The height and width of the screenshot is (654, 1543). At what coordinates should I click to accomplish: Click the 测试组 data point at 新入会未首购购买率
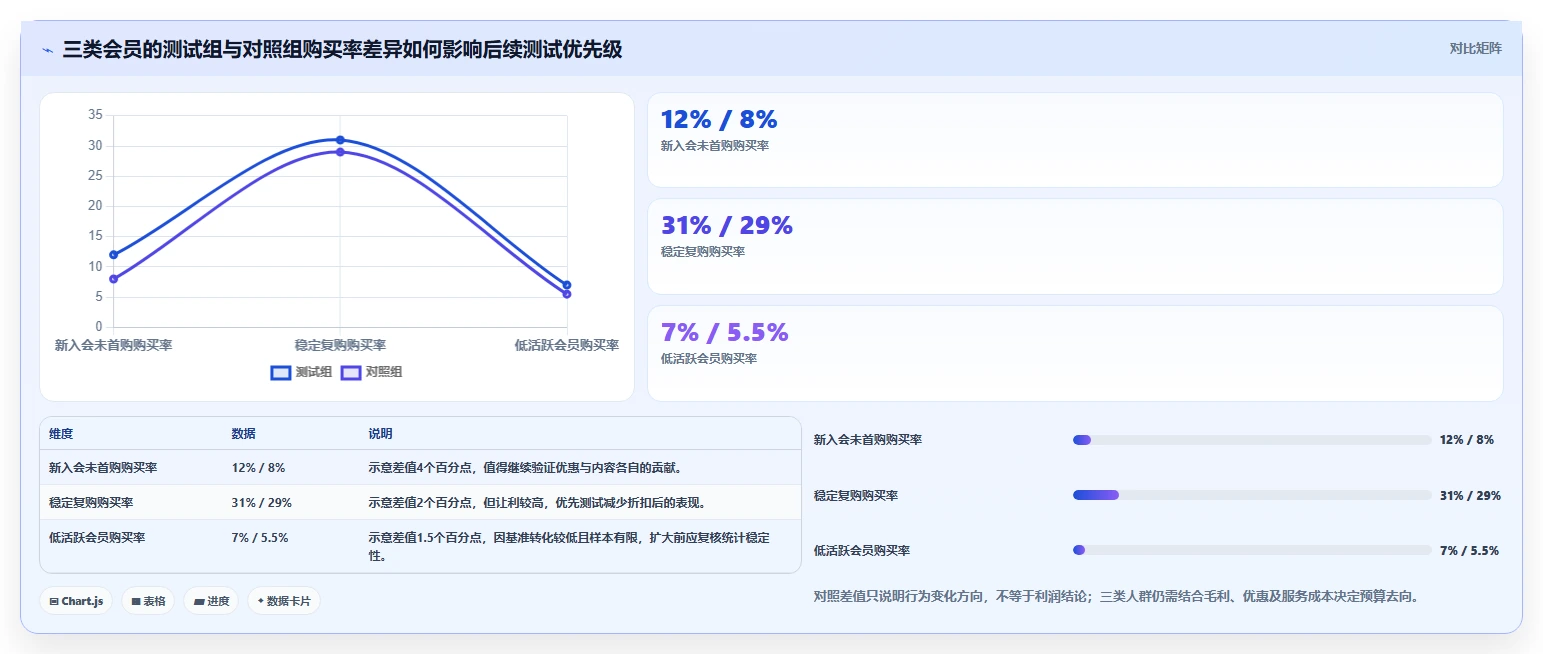click(x=113, y=254)
